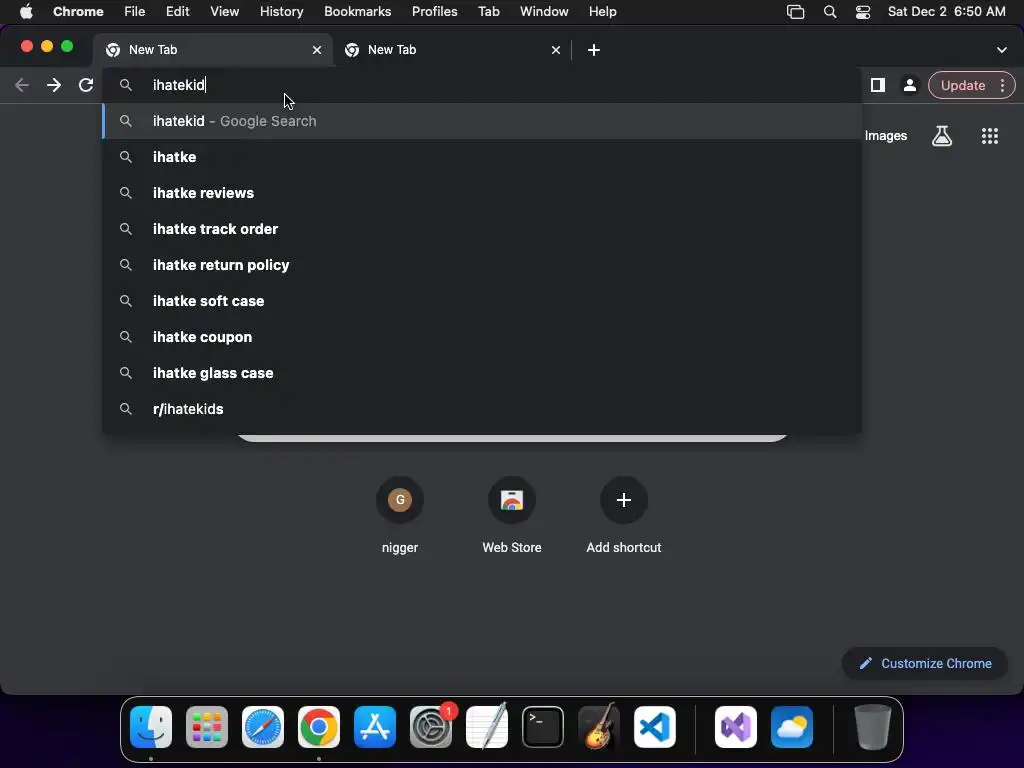Image resolution: width=1024 pixels, height=768 pixels.
Task: Open System Settings from the dock
Action: tap(431, 727)
